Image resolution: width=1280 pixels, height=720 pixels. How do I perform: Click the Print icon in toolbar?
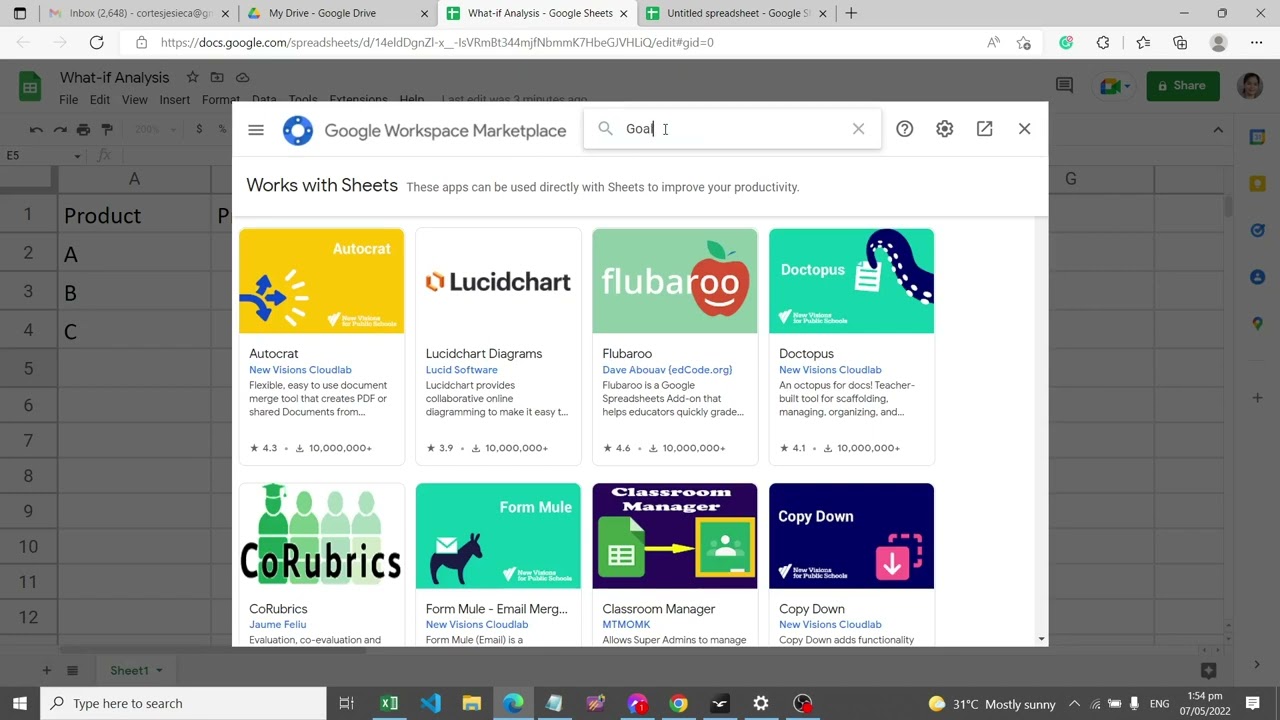pyautogui.click(x=84, y=129)
